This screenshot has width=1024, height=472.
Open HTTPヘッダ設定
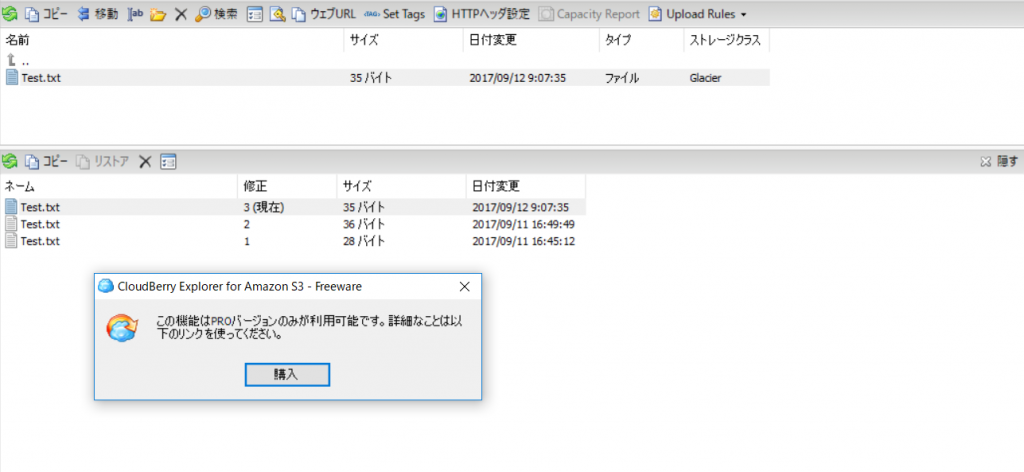pyautogui.click(x=482, y=14)
